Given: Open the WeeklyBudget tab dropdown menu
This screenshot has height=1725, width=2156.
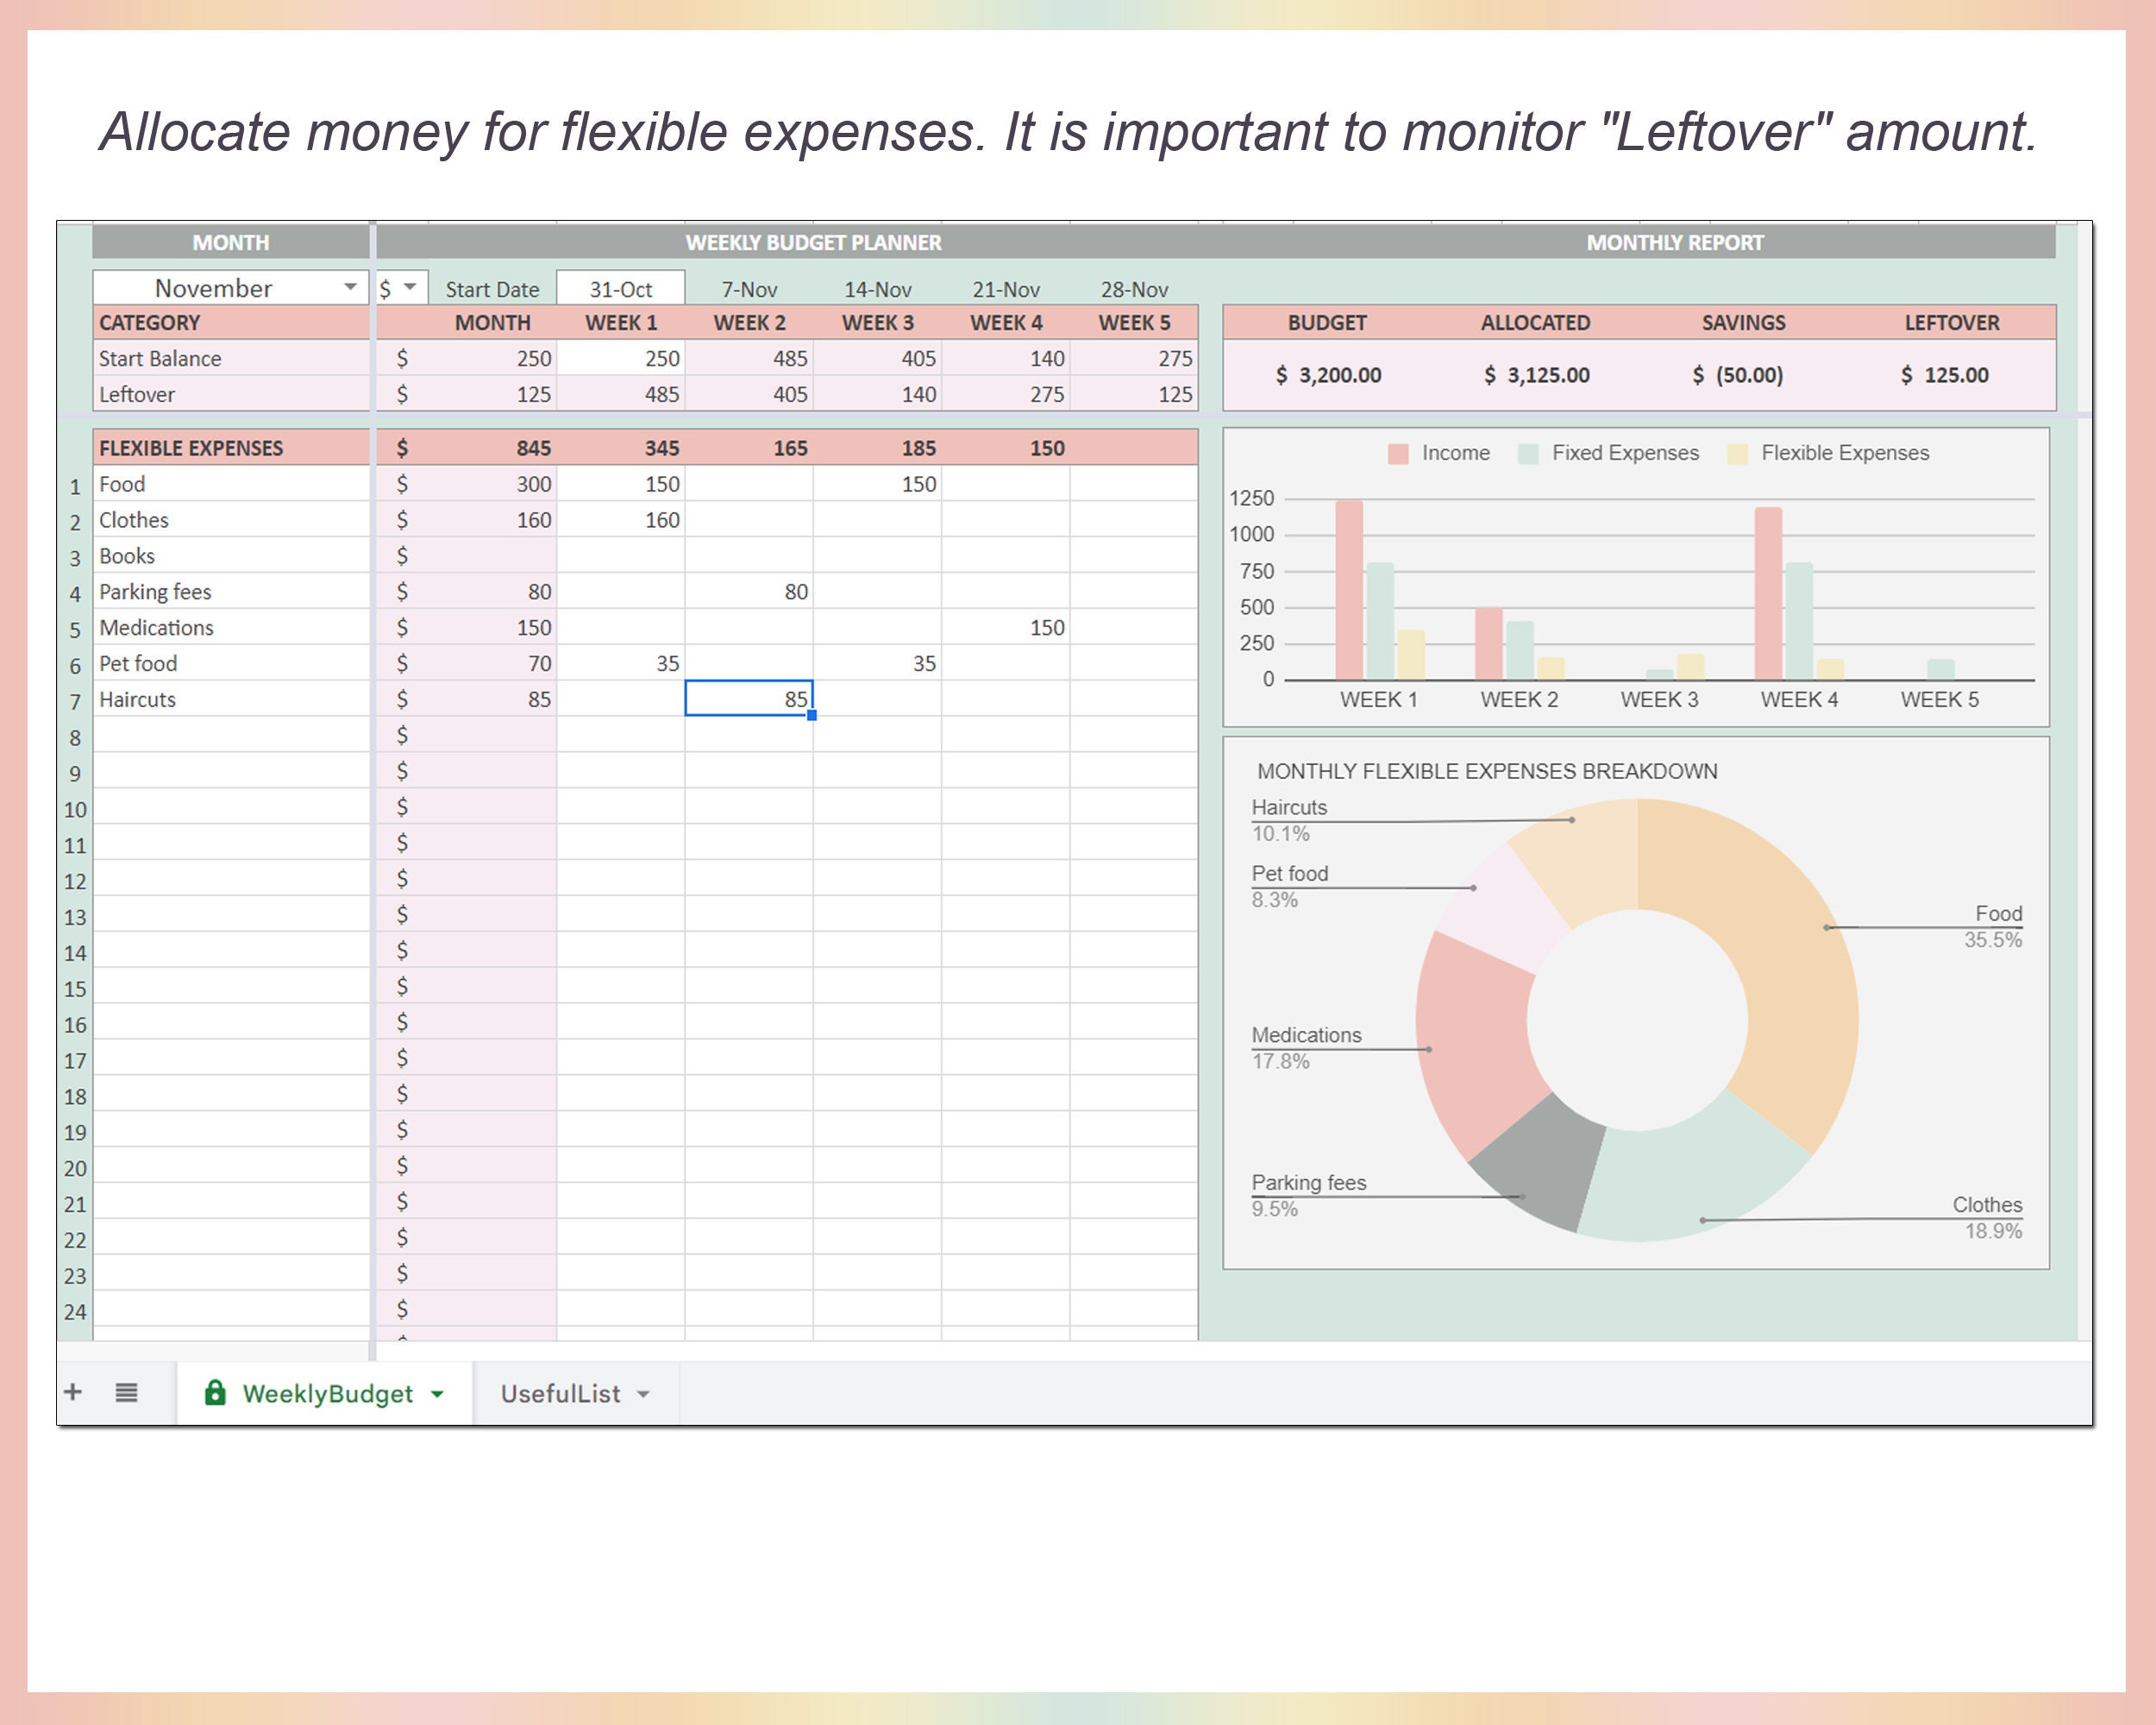Looking at the screenshot, I should [x=436, y=1393].
